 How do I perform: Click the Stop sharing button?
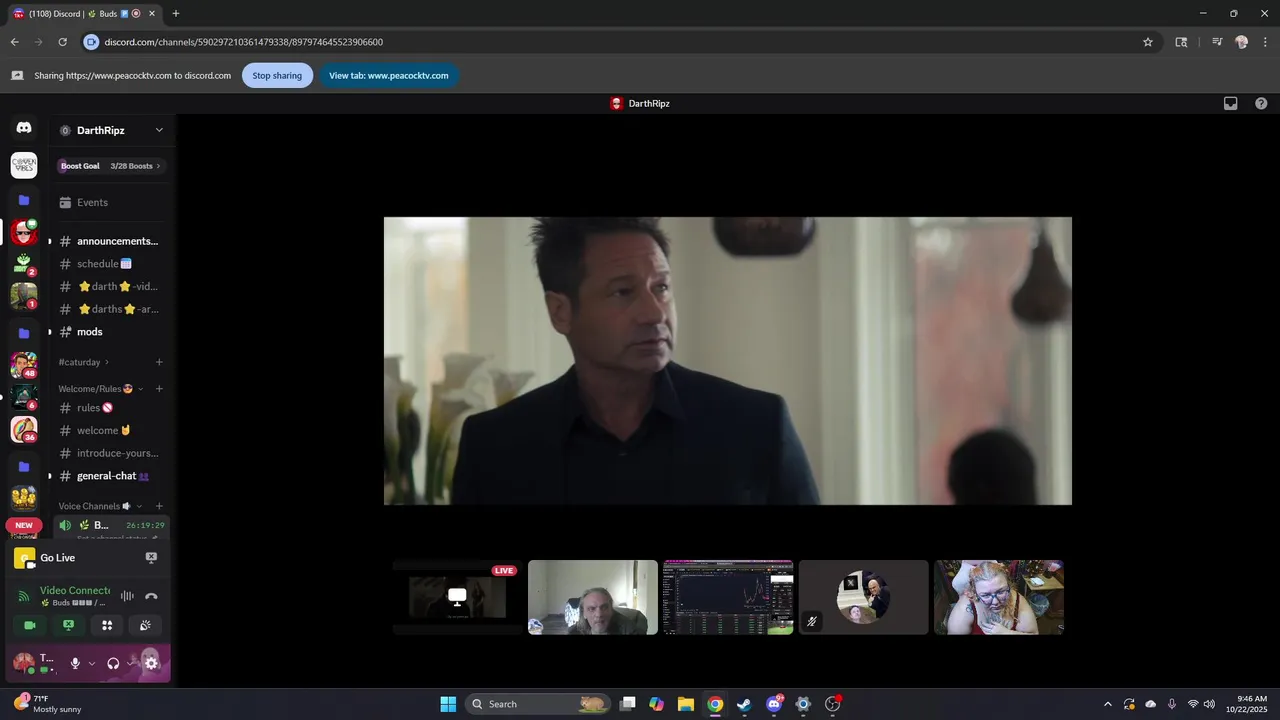coord(277,75)
